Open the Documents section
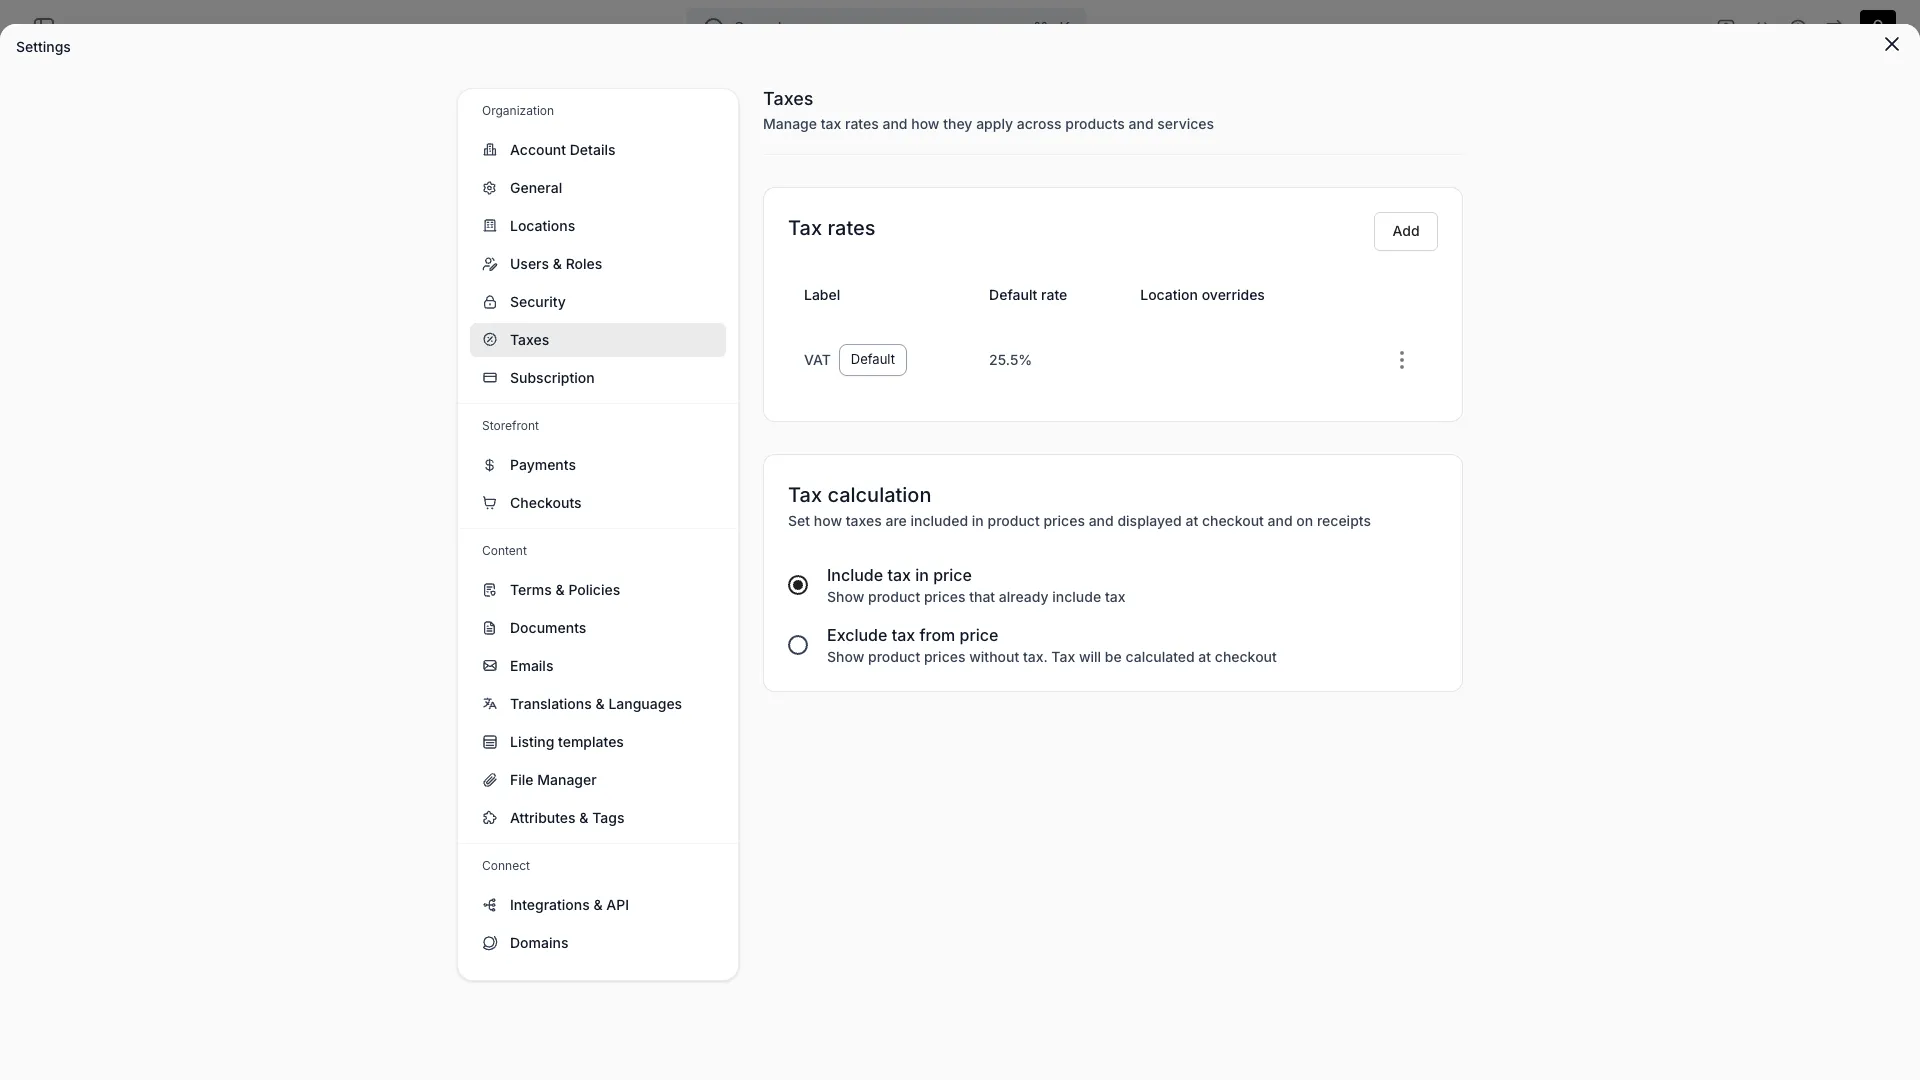The image size is (1920, 1080). [598, 628]
